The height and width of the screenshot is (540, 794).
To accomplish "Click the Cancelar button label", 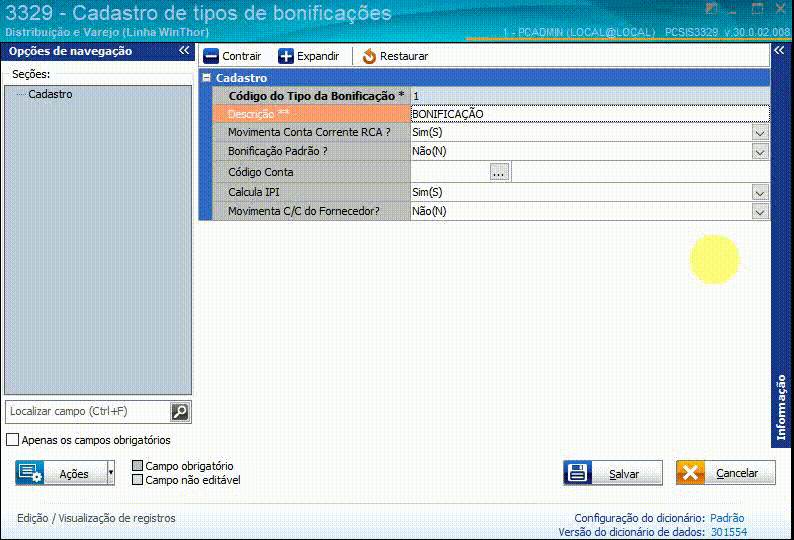I will pyautogui.click(x=737, y=473).
